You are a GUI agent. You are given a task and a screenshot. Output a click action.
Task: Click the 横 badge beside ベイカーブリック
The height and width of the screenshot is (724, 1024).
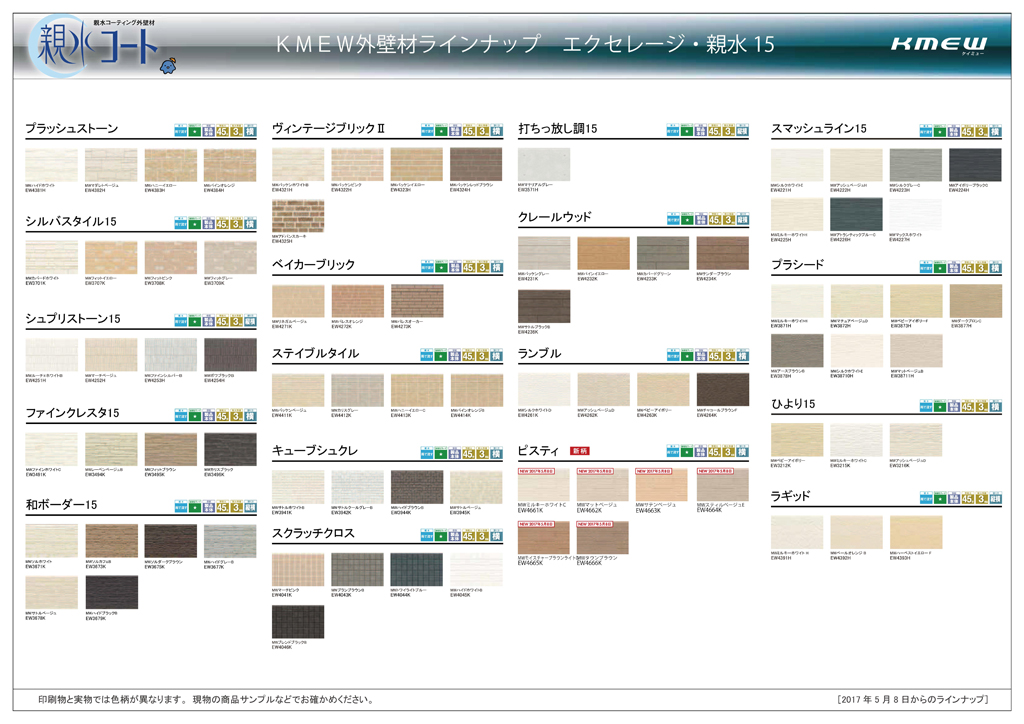[x=496, y=267]
